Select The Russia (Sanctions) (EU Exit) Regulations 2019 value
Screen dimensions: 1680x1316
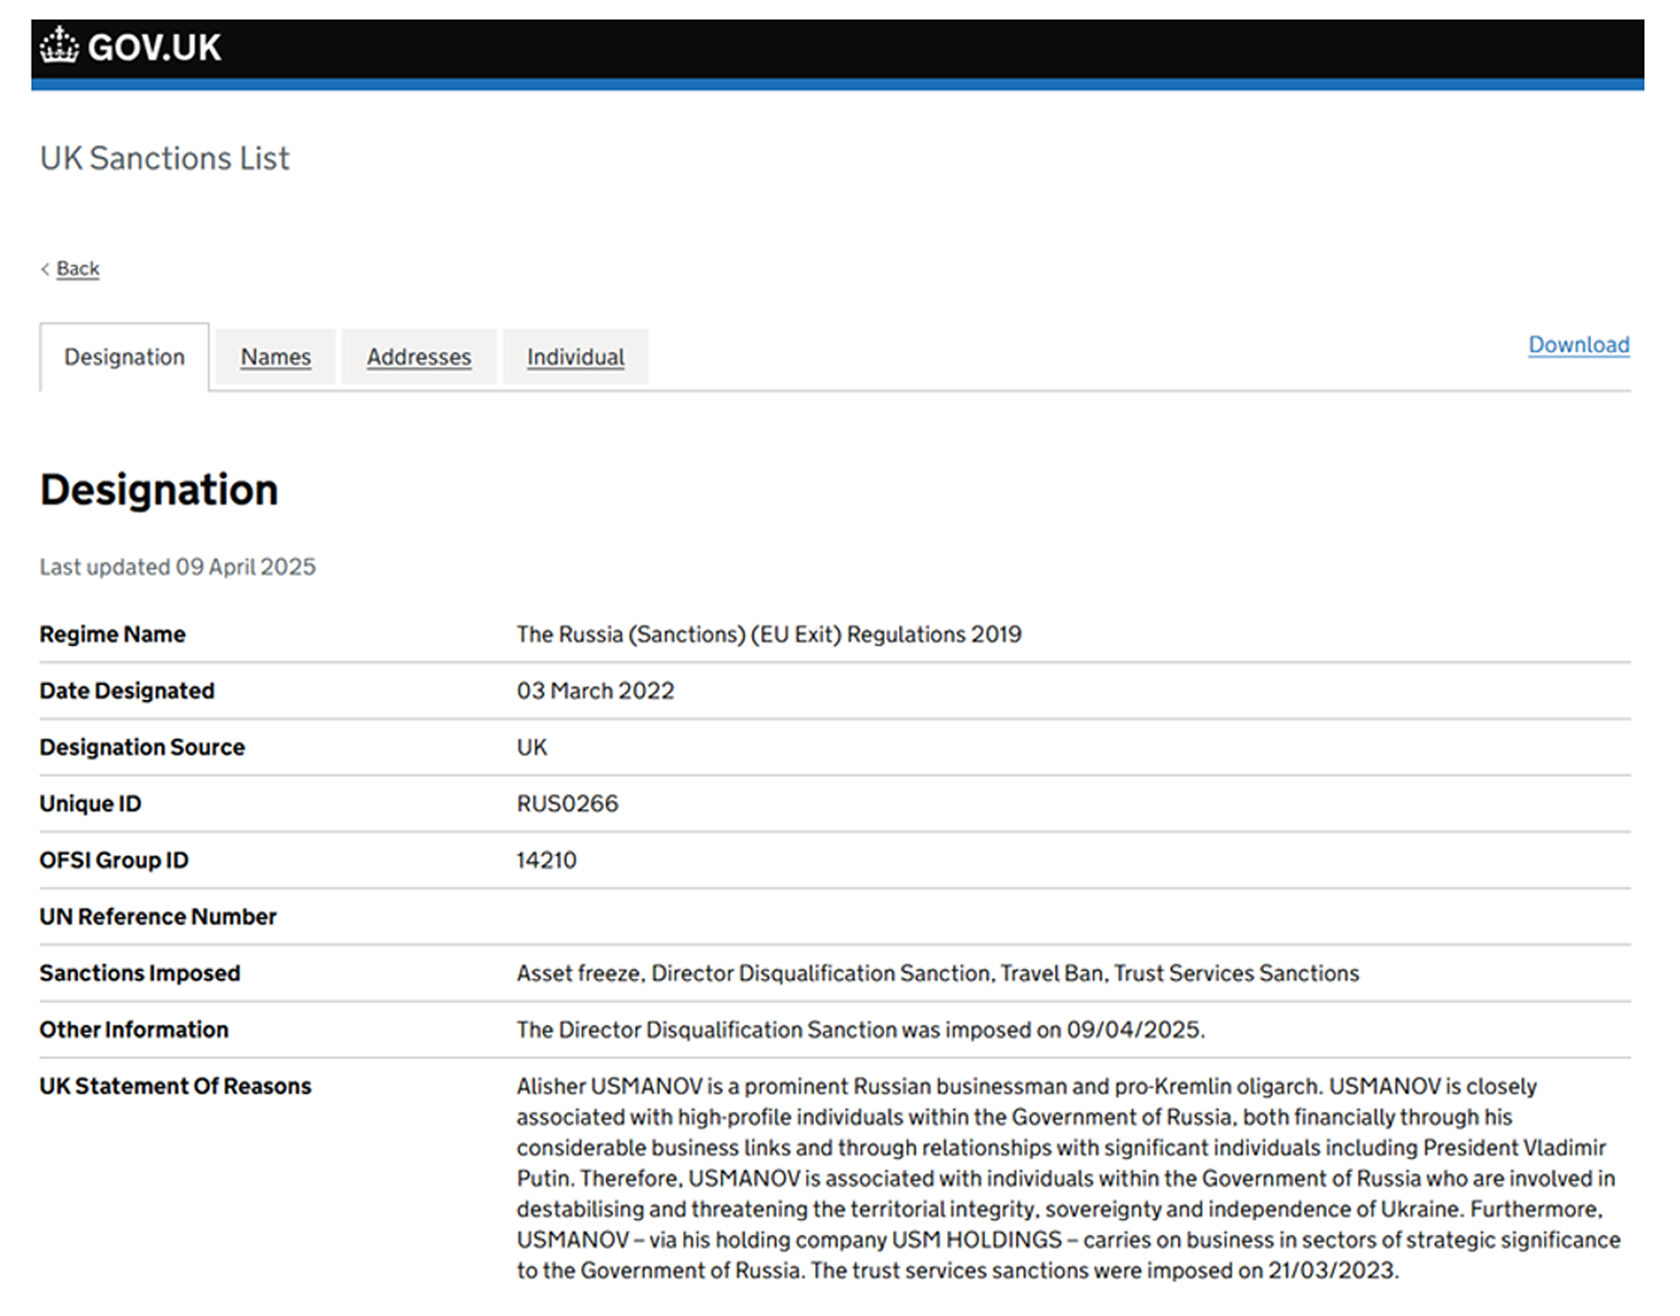(769, 634)
